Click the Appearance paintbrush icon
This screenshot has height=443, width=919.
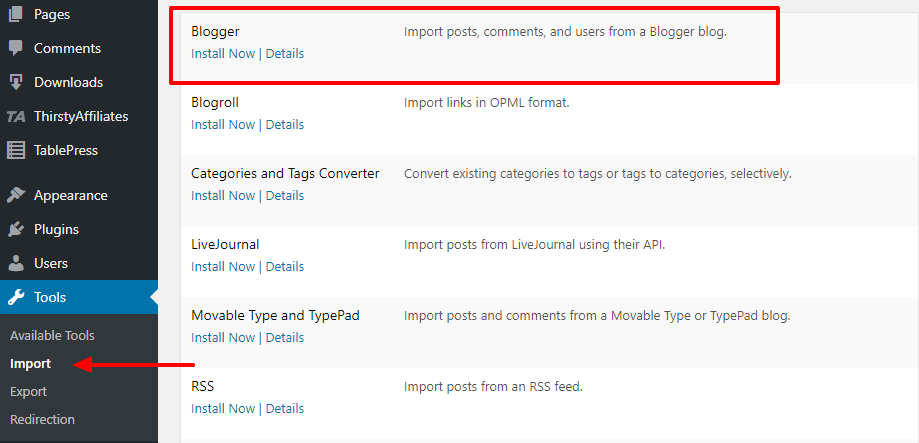click(x=16, y=195)
